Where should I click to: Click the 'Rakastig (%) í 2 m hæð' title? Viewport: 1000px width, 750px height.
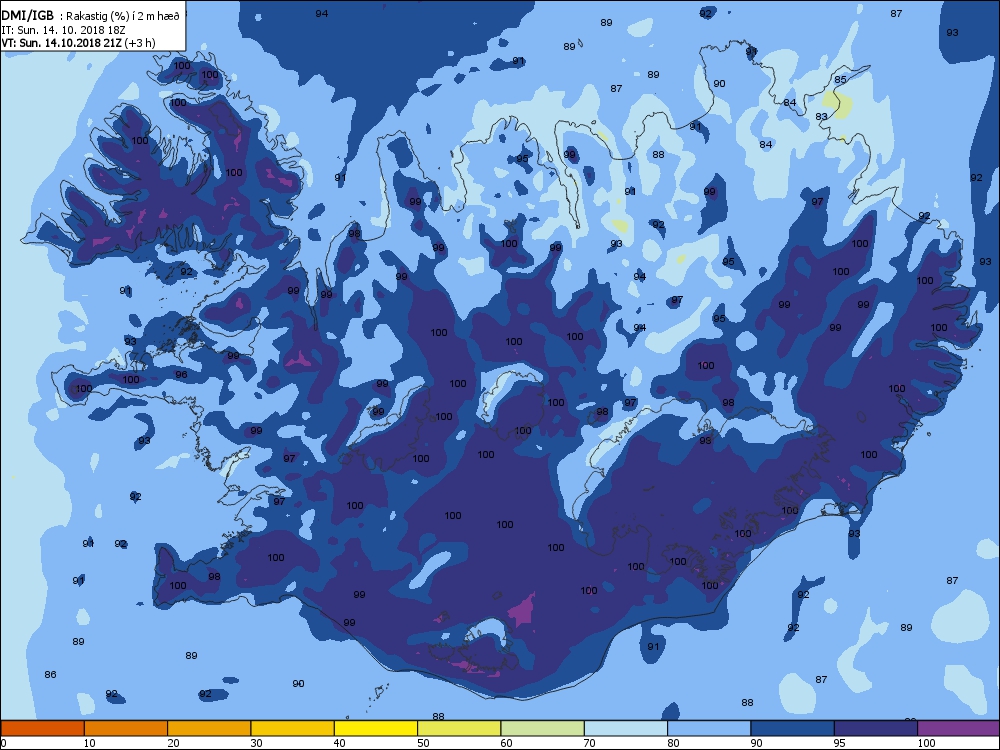tap(122, 16)
